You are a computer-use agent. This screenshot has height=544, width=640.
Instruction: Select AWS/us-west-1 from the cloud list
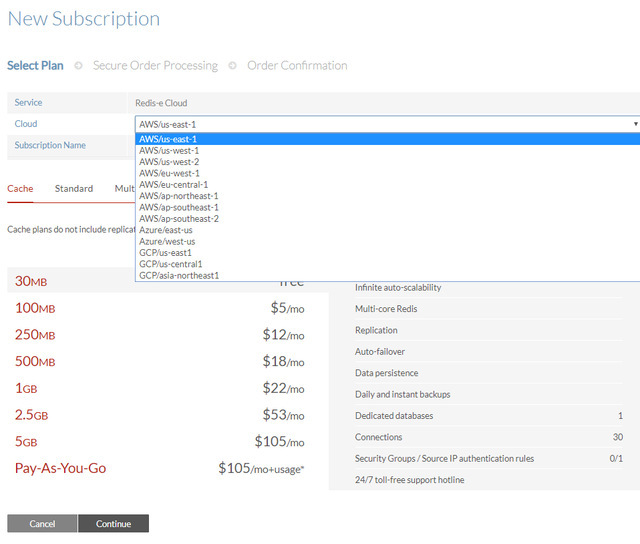click(170, 151)
